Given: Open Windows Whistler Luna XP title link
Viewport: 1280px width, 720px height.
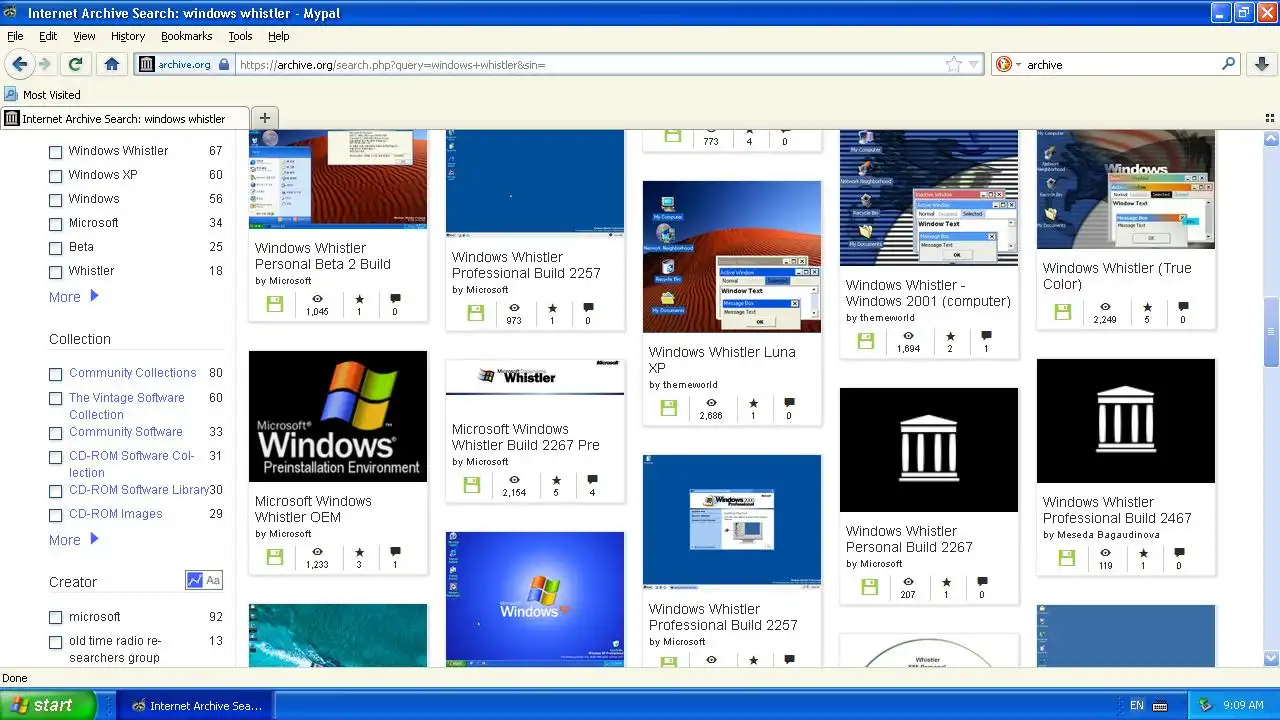Looking at the screenshot, I should tap(722, 360).
